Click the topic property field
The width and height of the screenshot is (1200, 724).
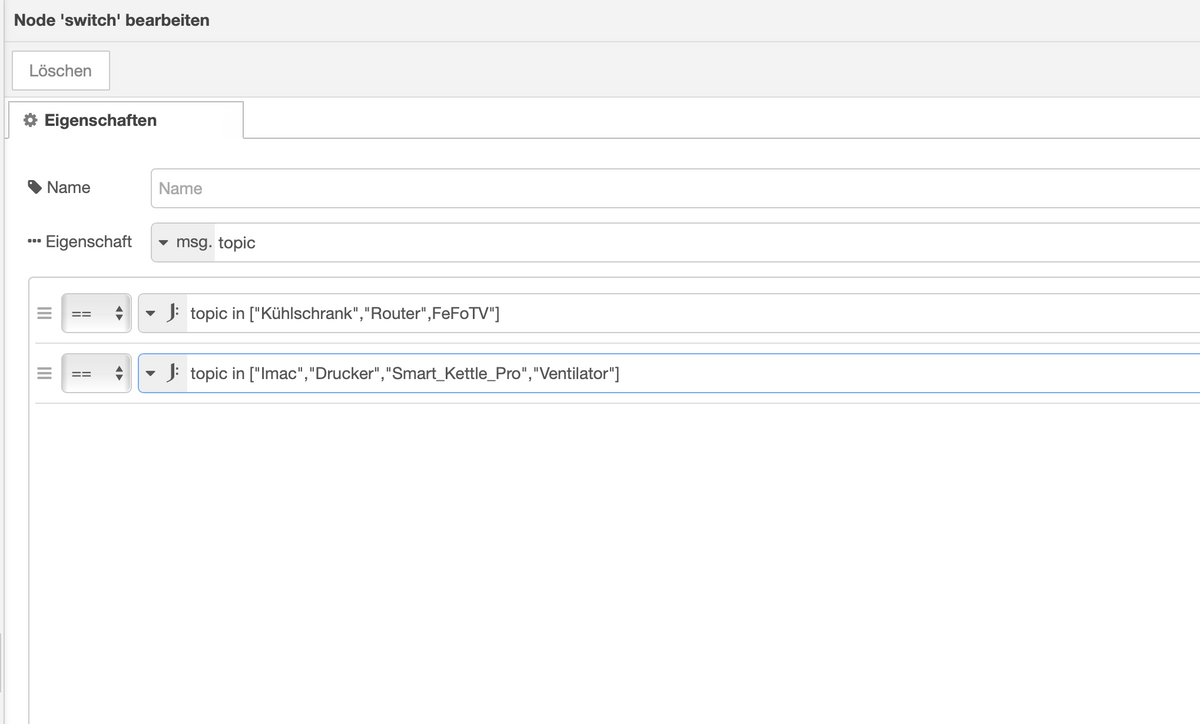pyautogui.click(x=700, y=242)
